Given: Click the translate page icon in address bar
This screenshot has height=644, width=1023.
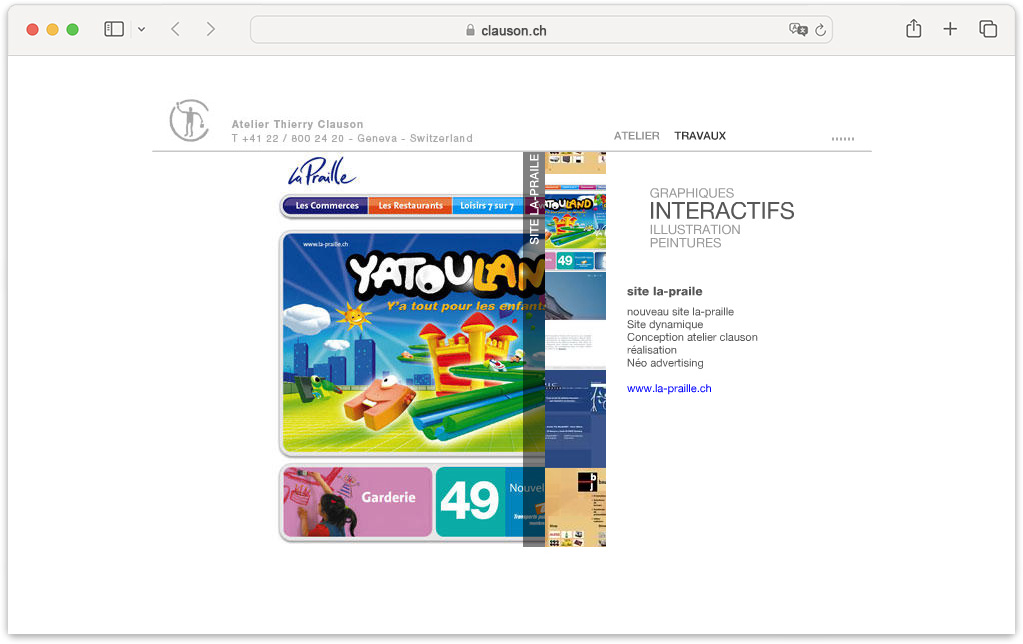Looking at the screenshot, I should click(x=798, y=30).
